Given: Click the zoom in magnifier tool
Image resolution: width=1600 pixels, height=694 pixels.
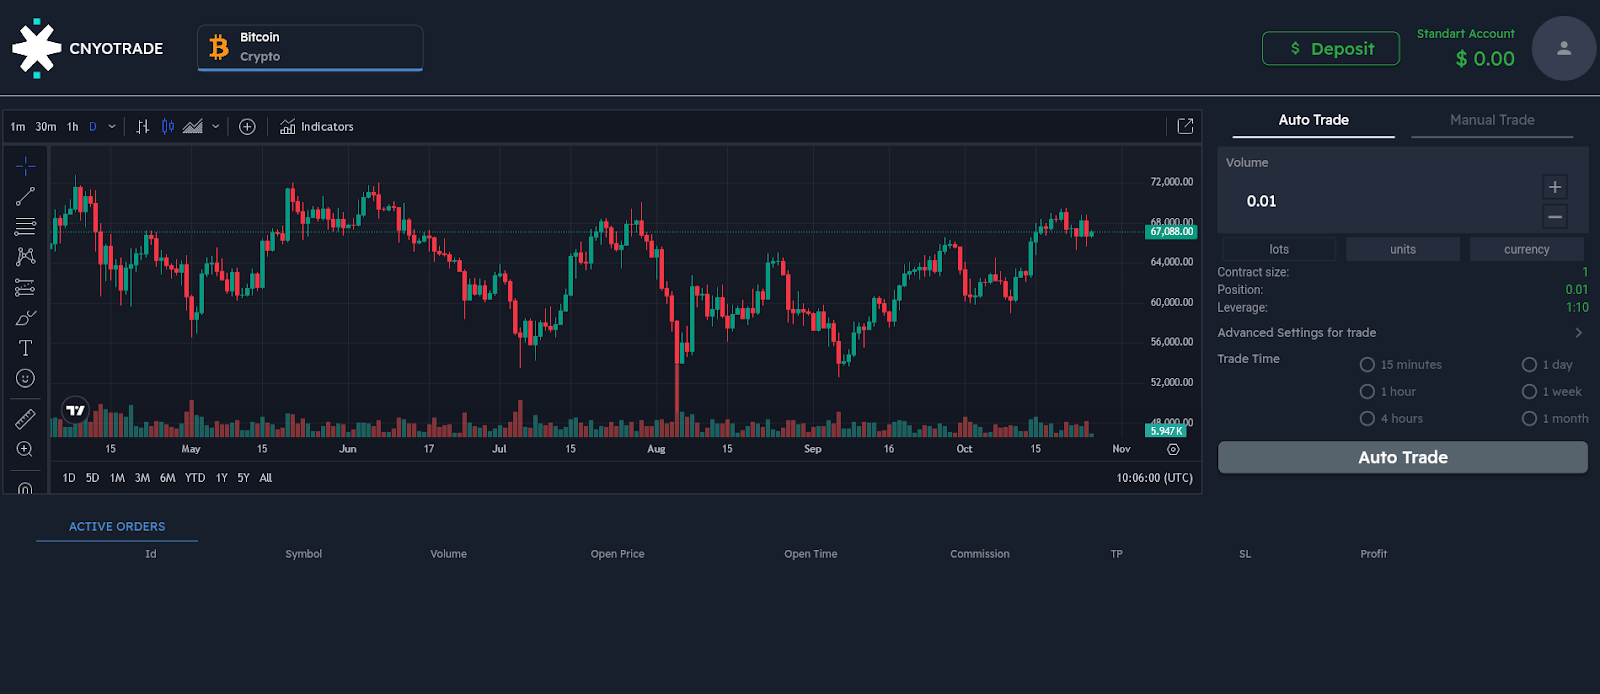Looking at the screenshot, I should point(26,449).
